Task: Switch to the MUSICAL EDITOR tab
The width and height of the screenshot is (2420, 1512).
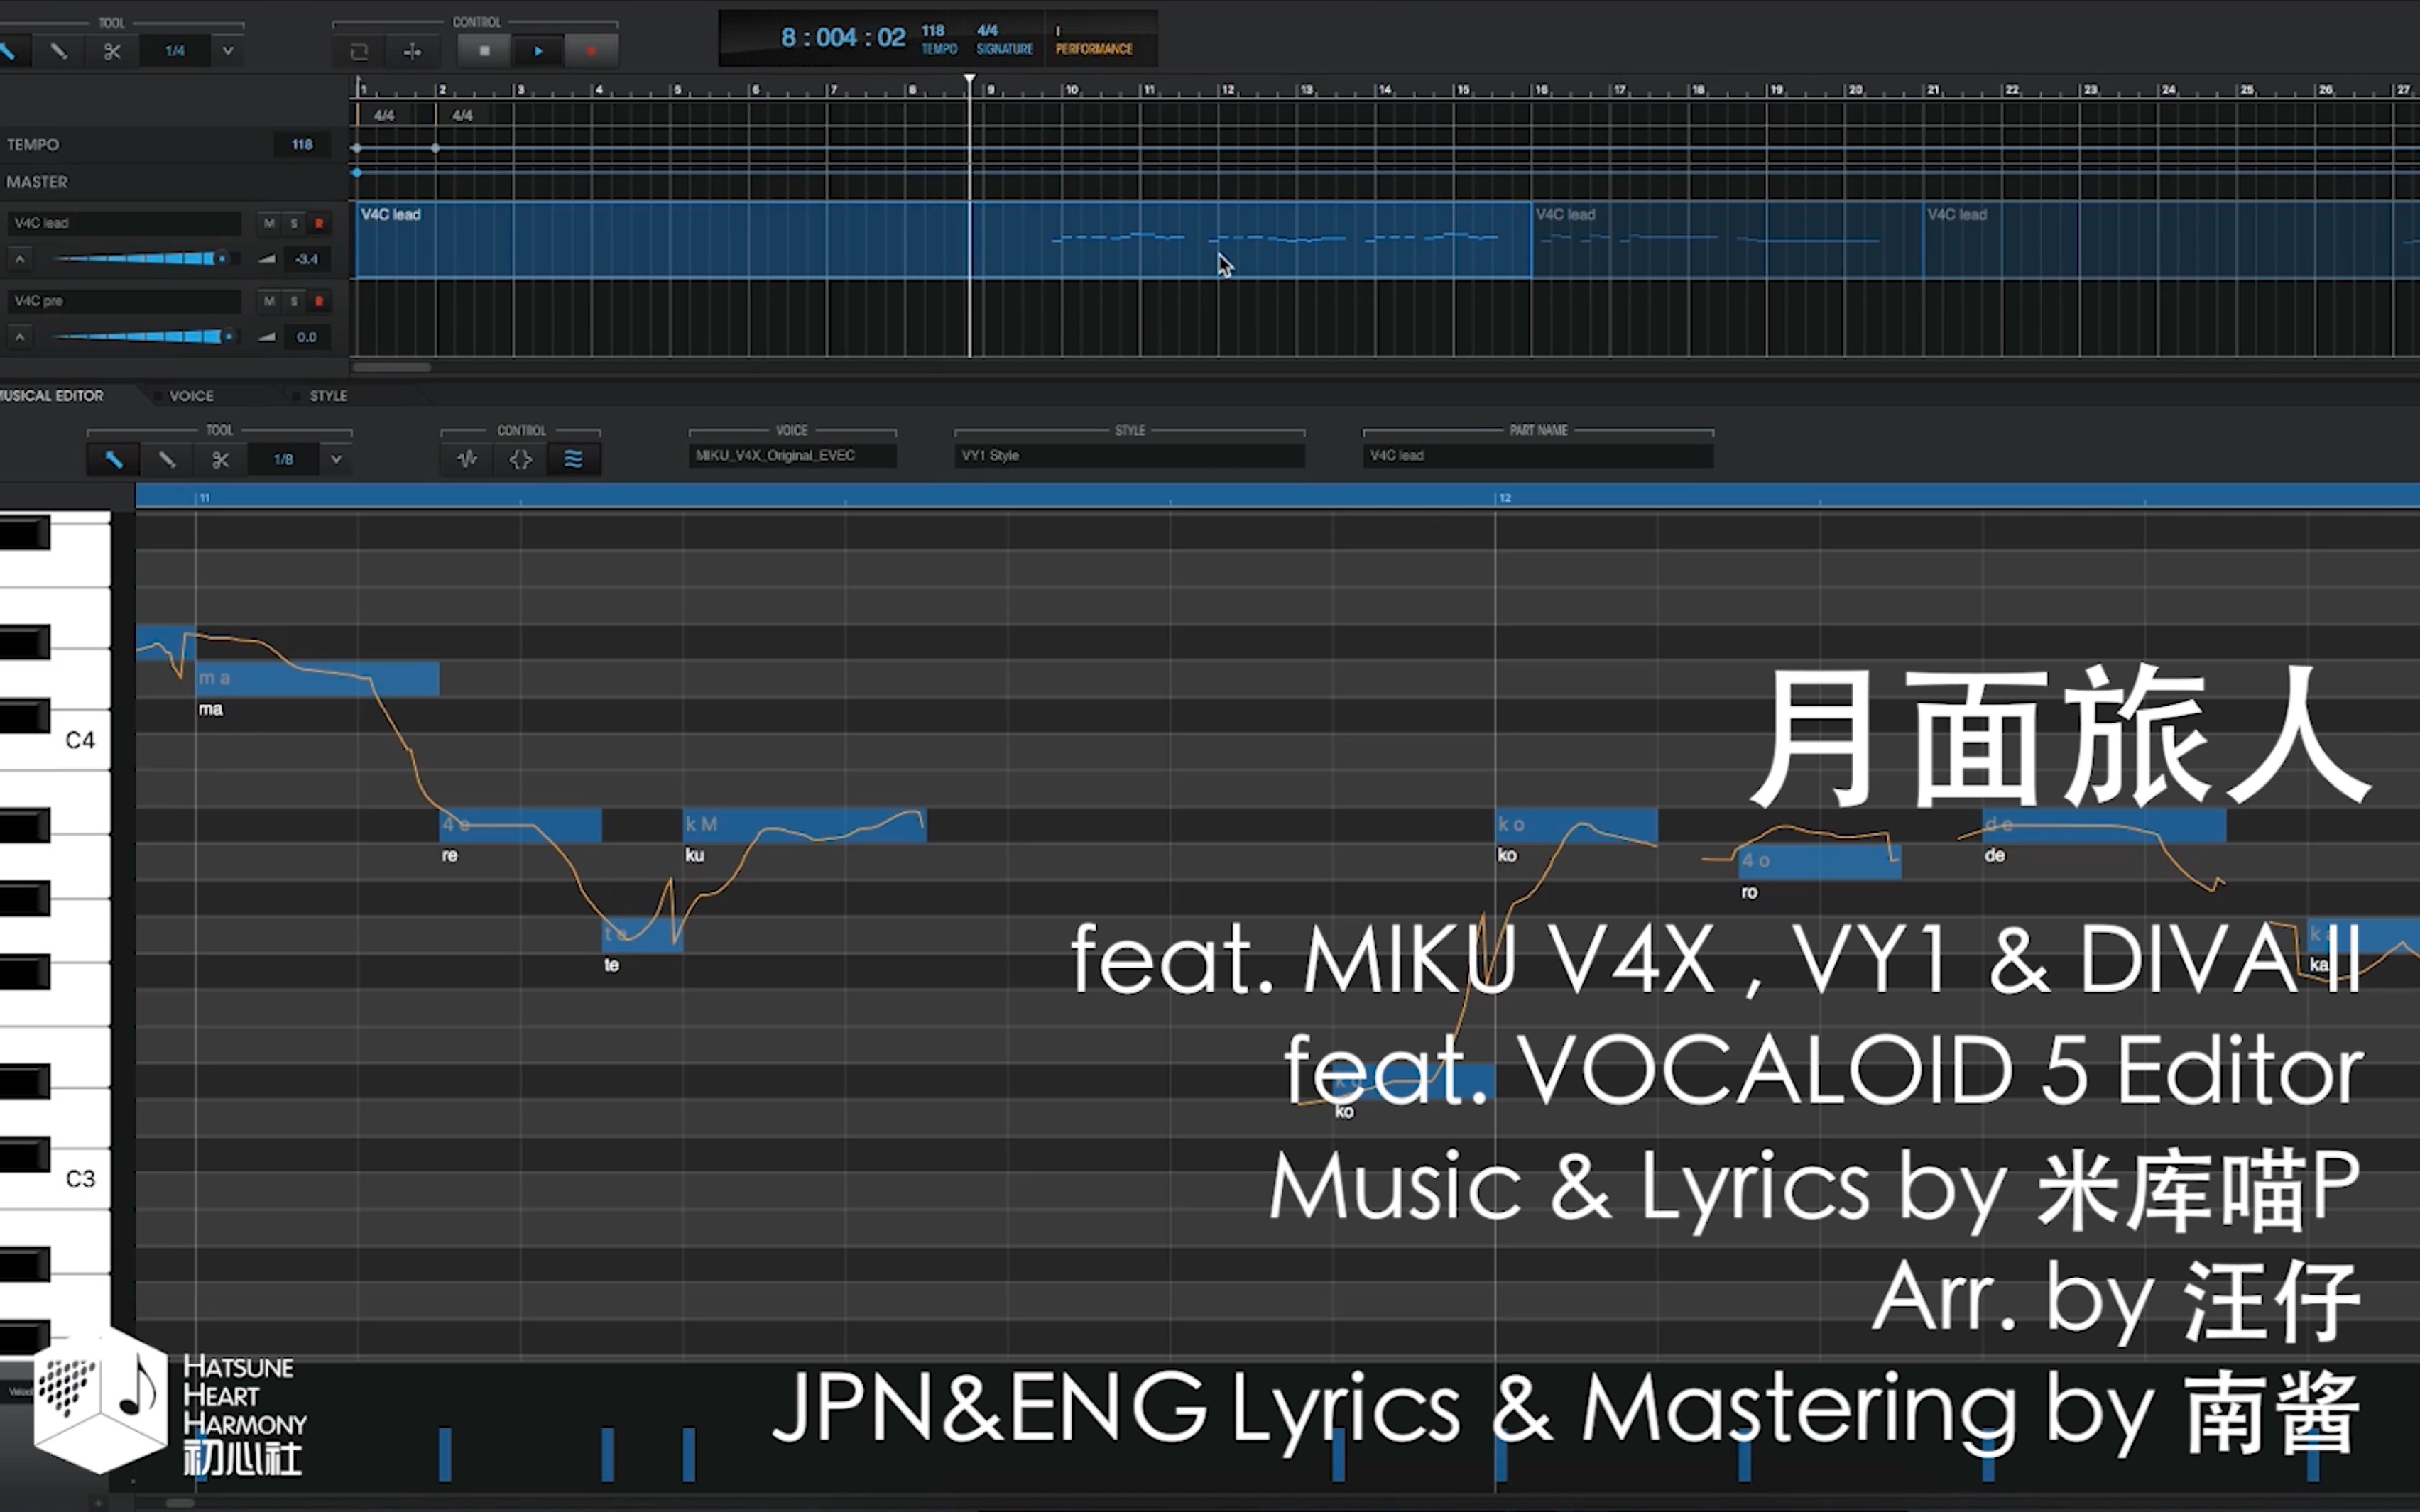Action: pyautogui.click(x=52, y=396)
